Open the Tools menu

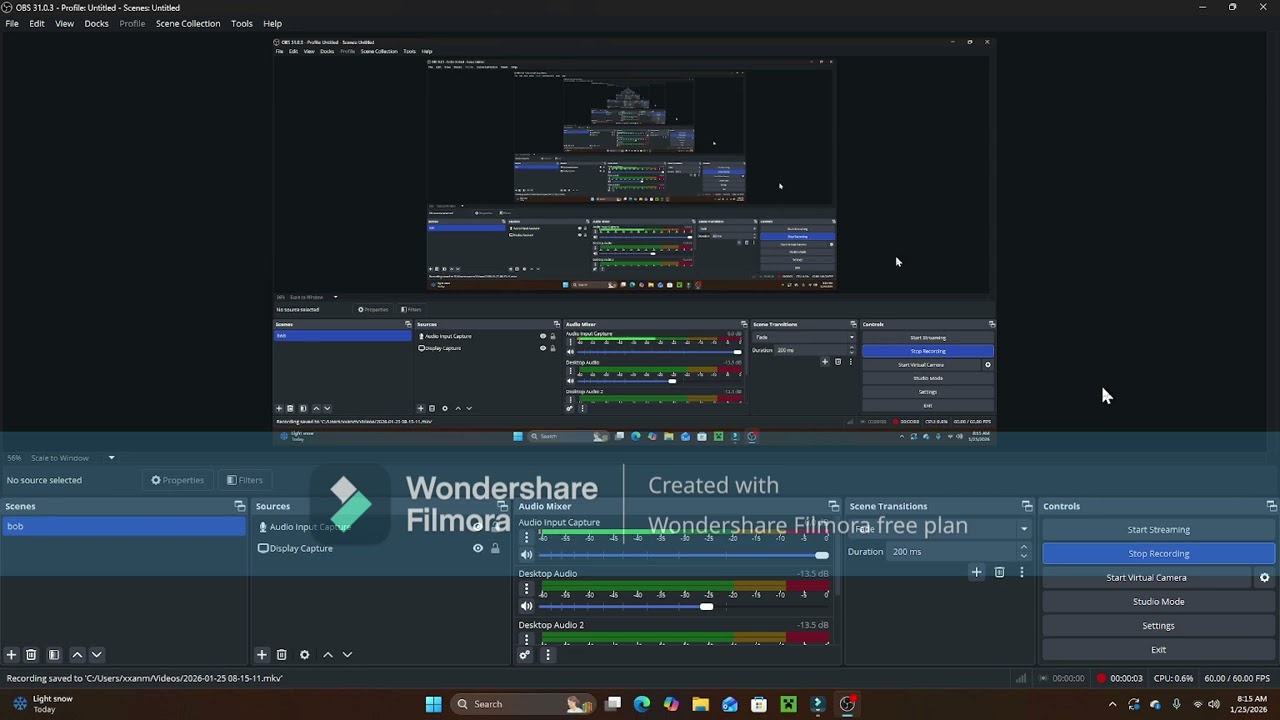[242, 23]
